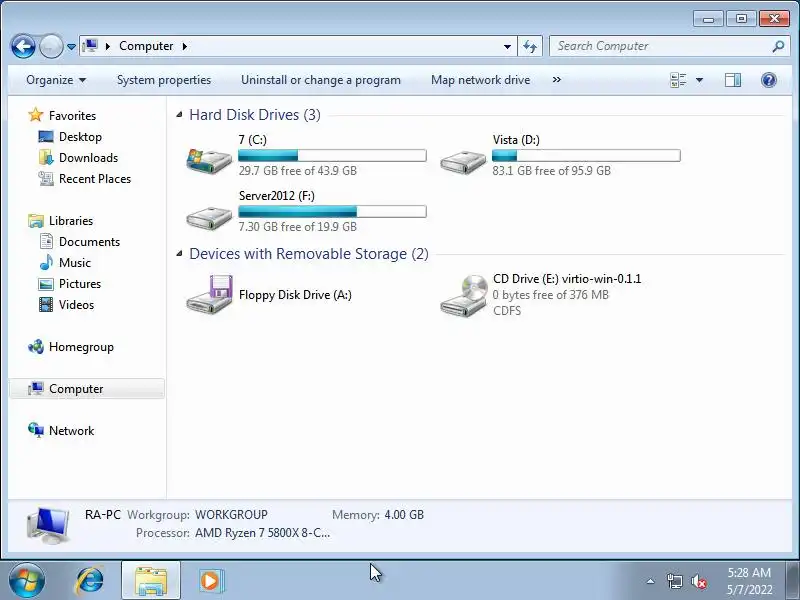The image size is (800, 600).
Task: Select Computer in the navigation pane
Action: coord(87,389)
